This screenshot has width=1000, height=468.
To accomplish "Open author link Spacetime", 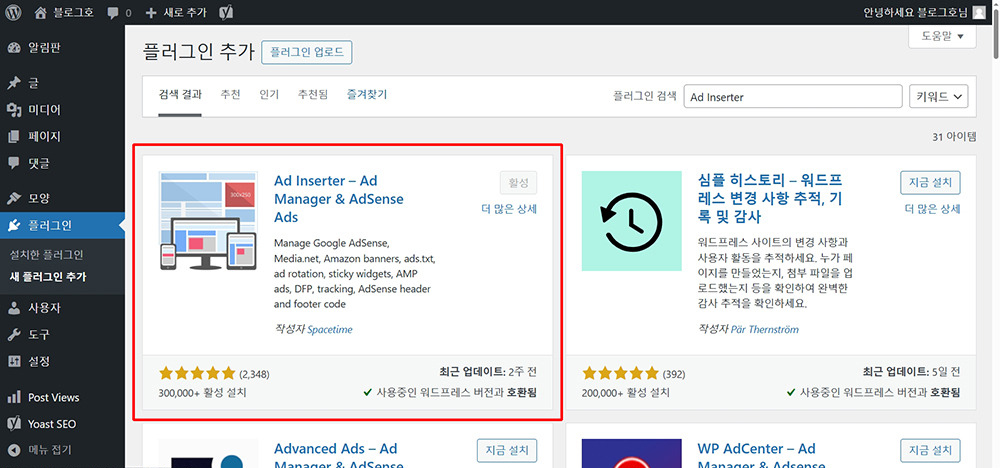I will tap(330, 330).
